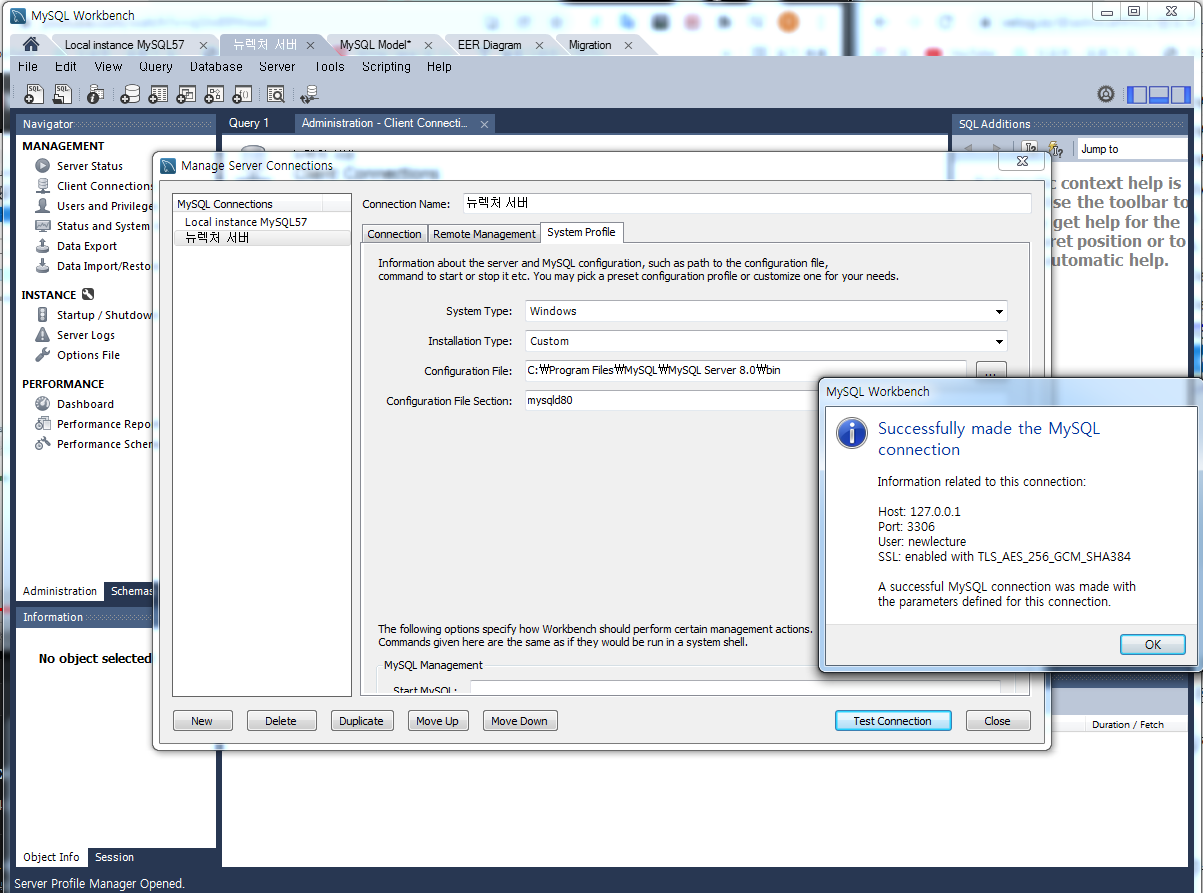
Task: Switch to the Session tab
Action: pos(114,857)
